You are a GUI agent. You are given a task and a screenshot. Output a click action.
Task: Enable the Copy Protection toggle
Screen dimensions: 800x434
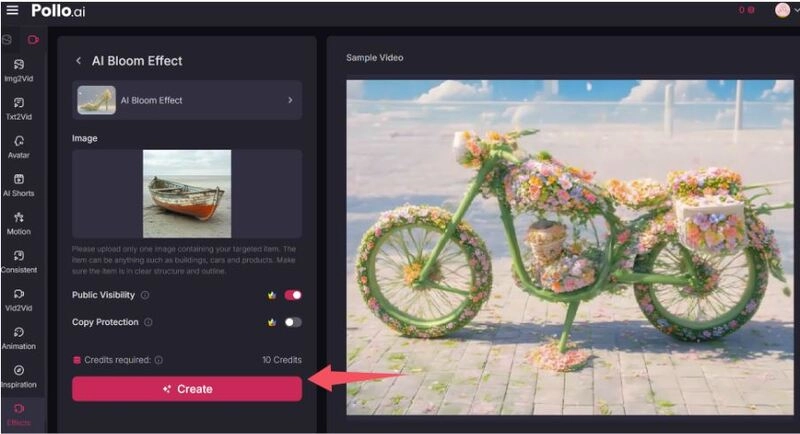293,322
